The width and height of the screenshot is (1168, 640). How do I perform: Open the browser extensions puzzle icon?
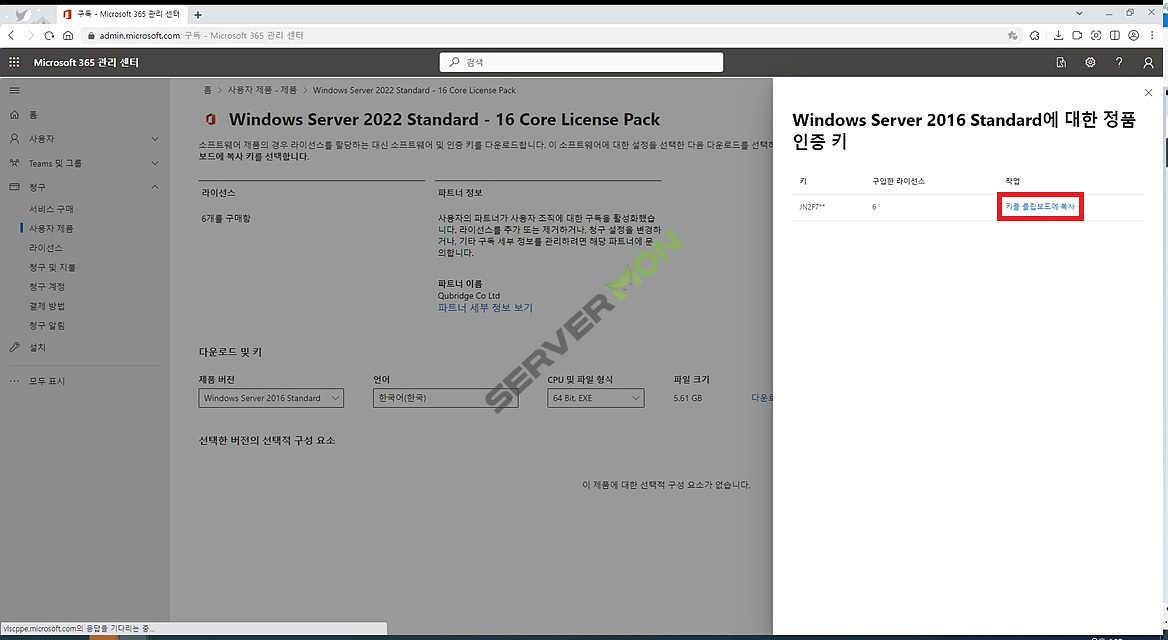pyautogui.click(x=1035, y=35)
